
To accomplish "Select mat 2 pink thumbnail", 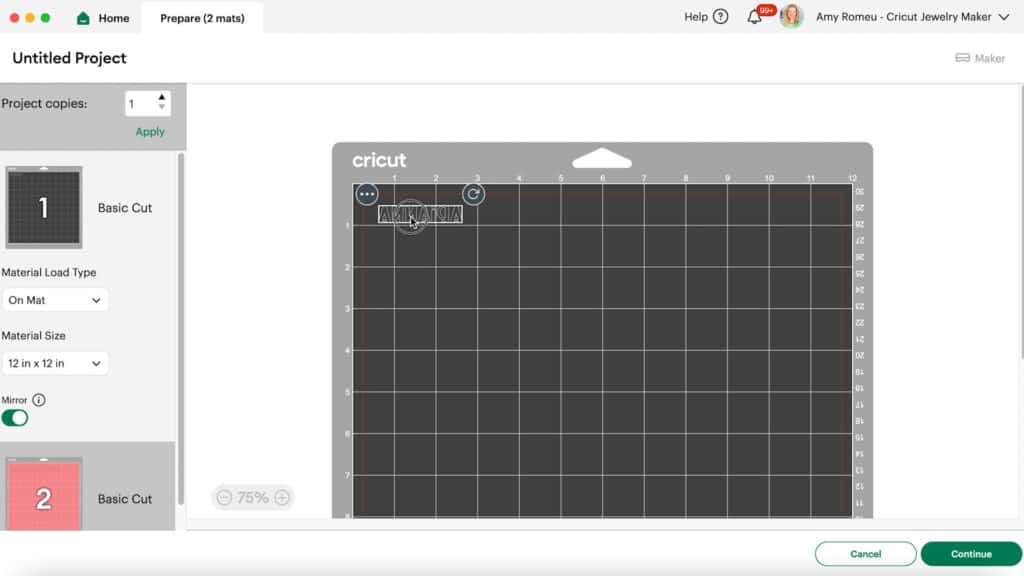I will [44, 495].
